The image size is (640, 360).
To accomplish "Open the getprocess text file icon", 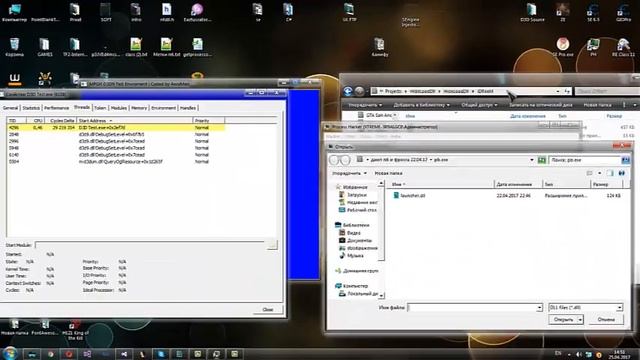I will click(197, 47).
